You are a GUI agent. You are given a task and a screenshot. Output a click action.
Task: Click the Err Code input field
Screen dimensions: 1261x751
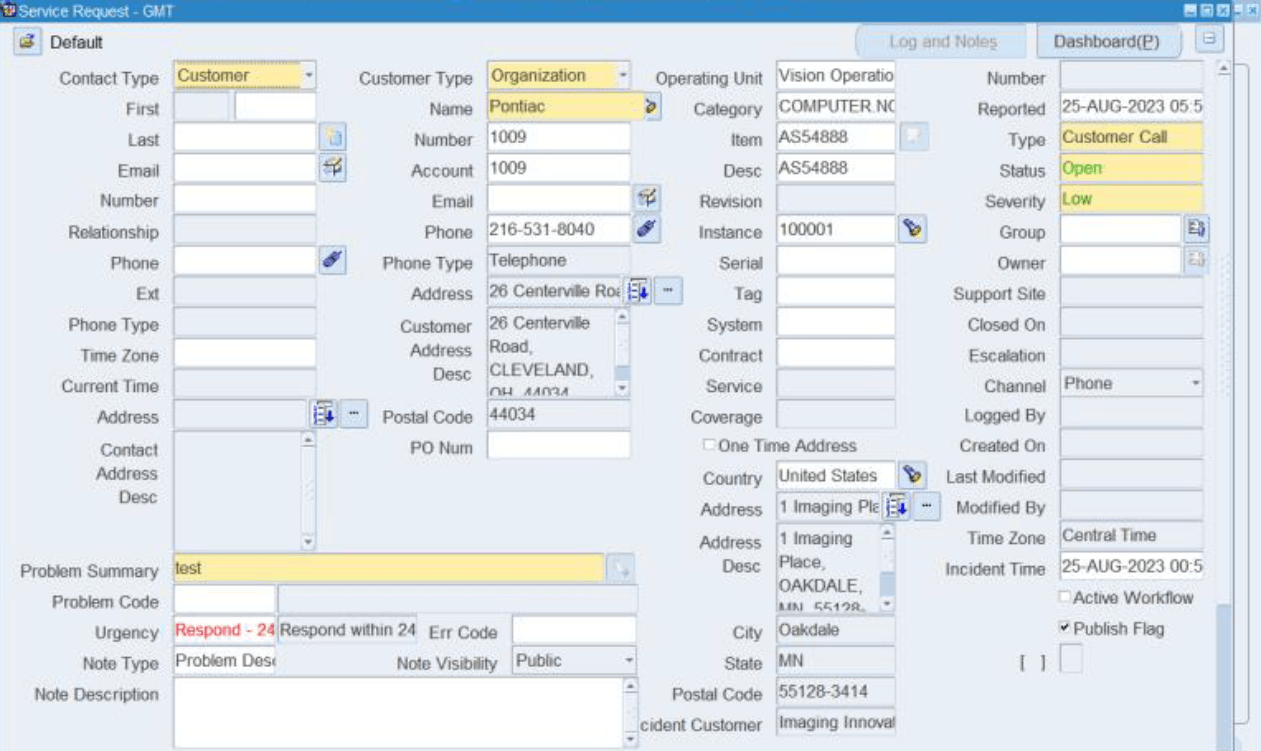point(574,630)
